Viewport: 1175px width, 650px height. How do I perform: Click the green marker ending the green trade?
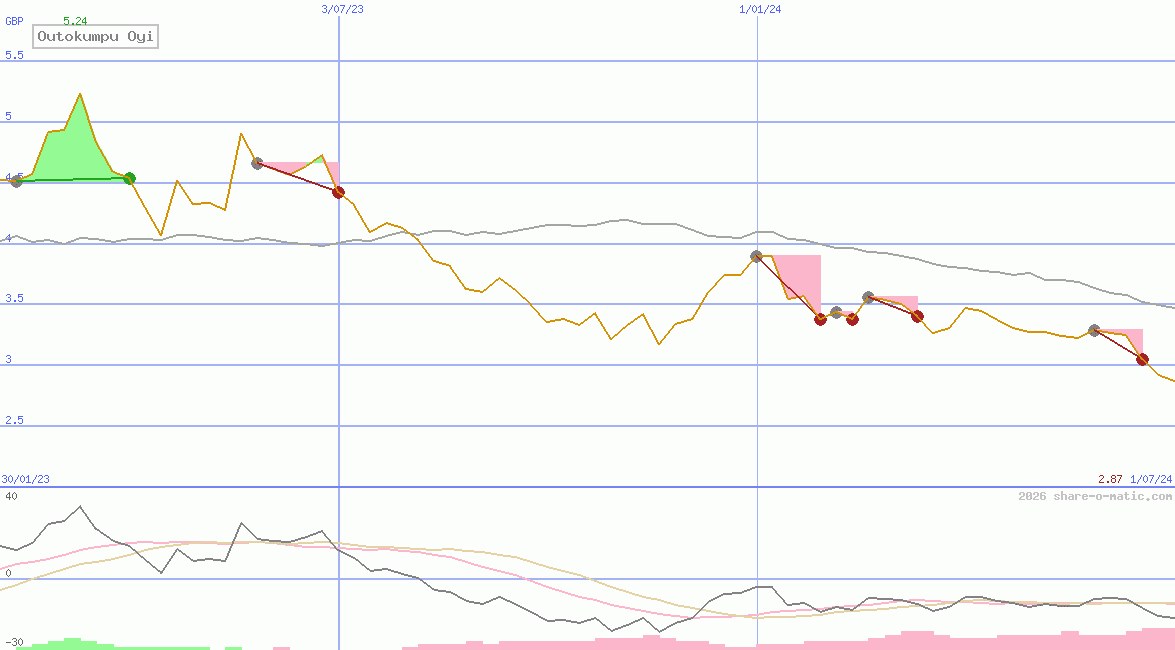pyautogui.click(x=129, y=178)
